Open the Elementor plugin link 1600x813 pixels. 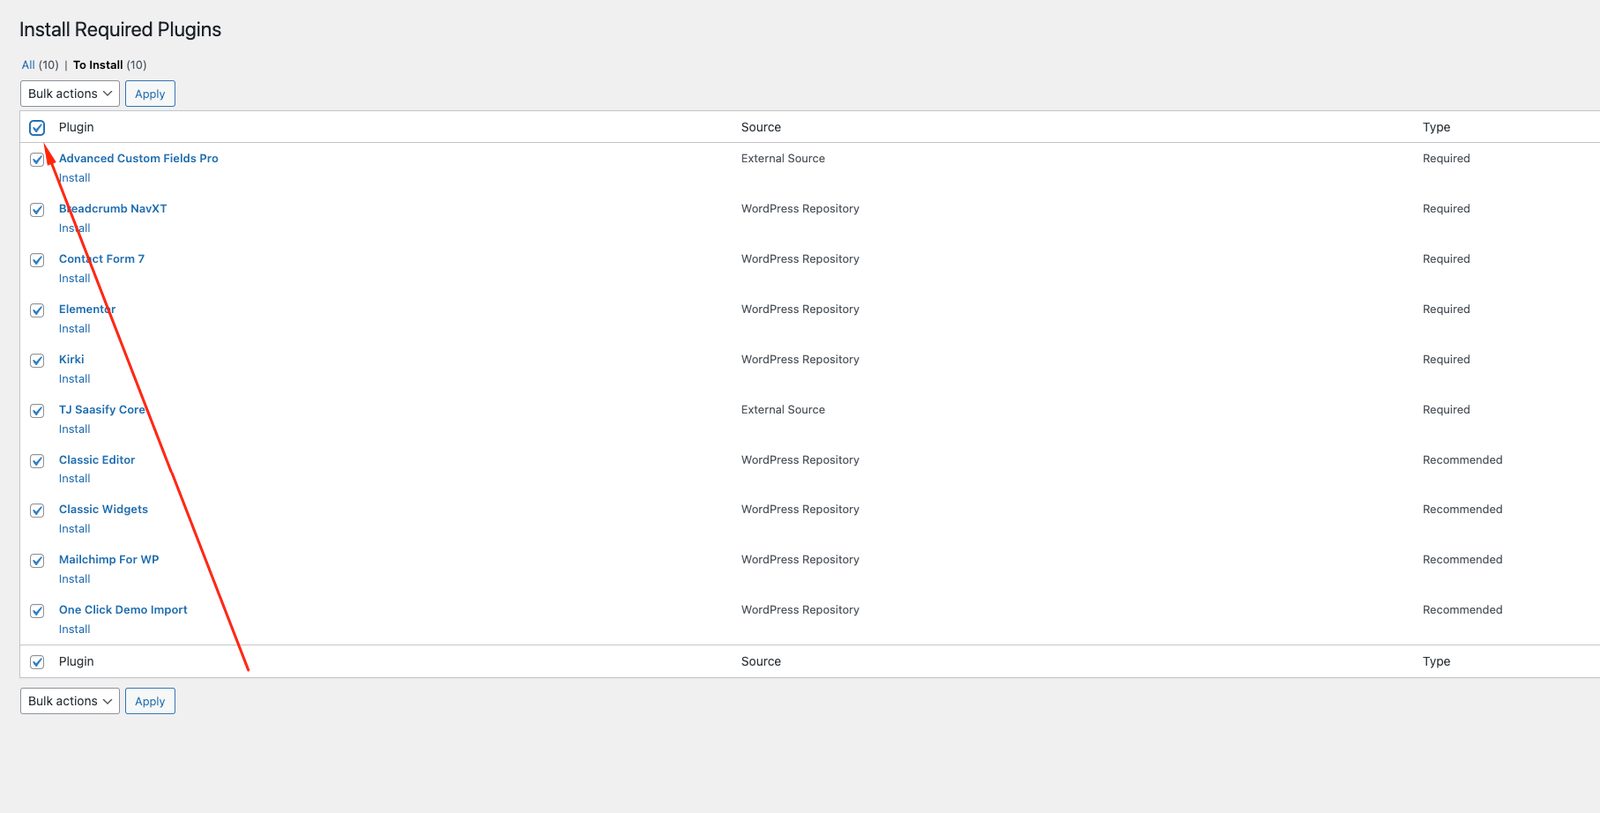point(87,309)
